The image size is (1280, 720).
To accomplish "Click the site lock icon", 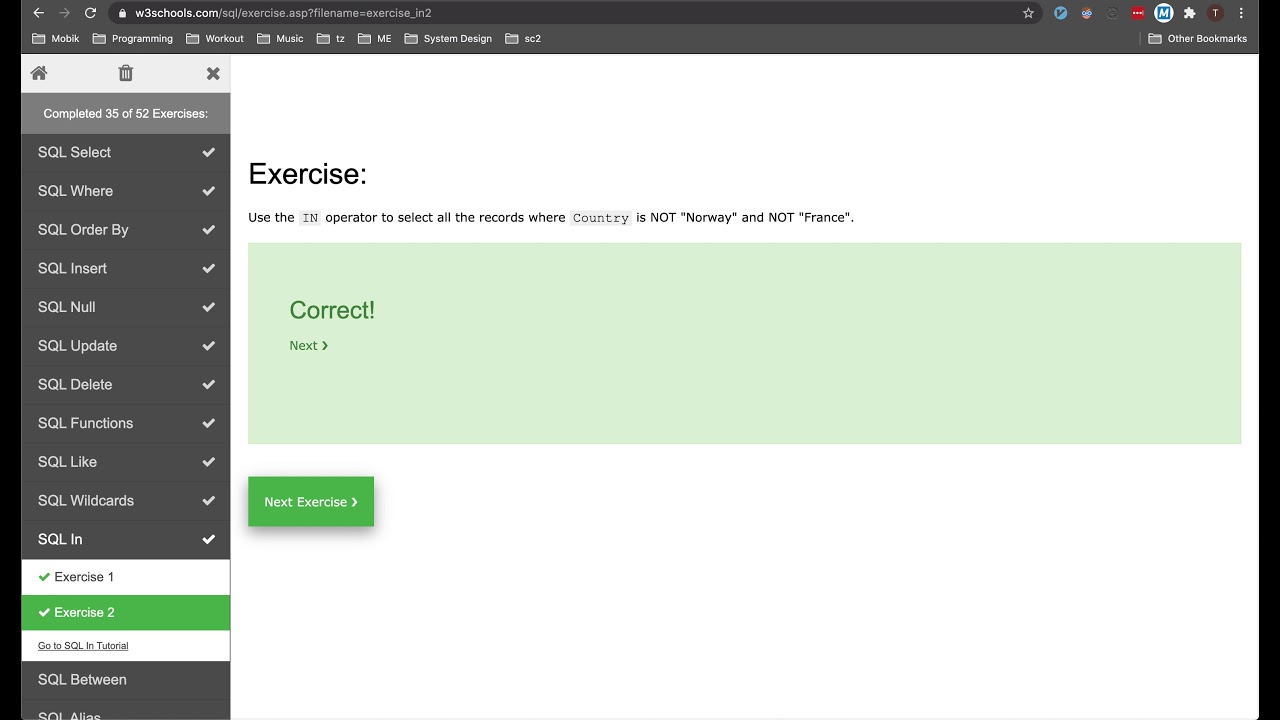I will (122, 13).
